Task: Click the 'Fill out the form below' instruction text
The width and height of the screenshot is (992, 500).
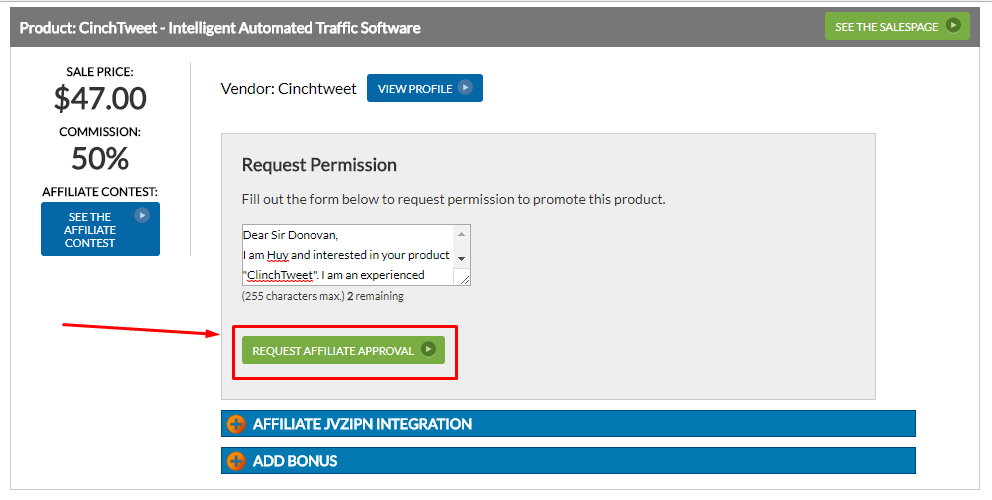Action: pos(454,199)
